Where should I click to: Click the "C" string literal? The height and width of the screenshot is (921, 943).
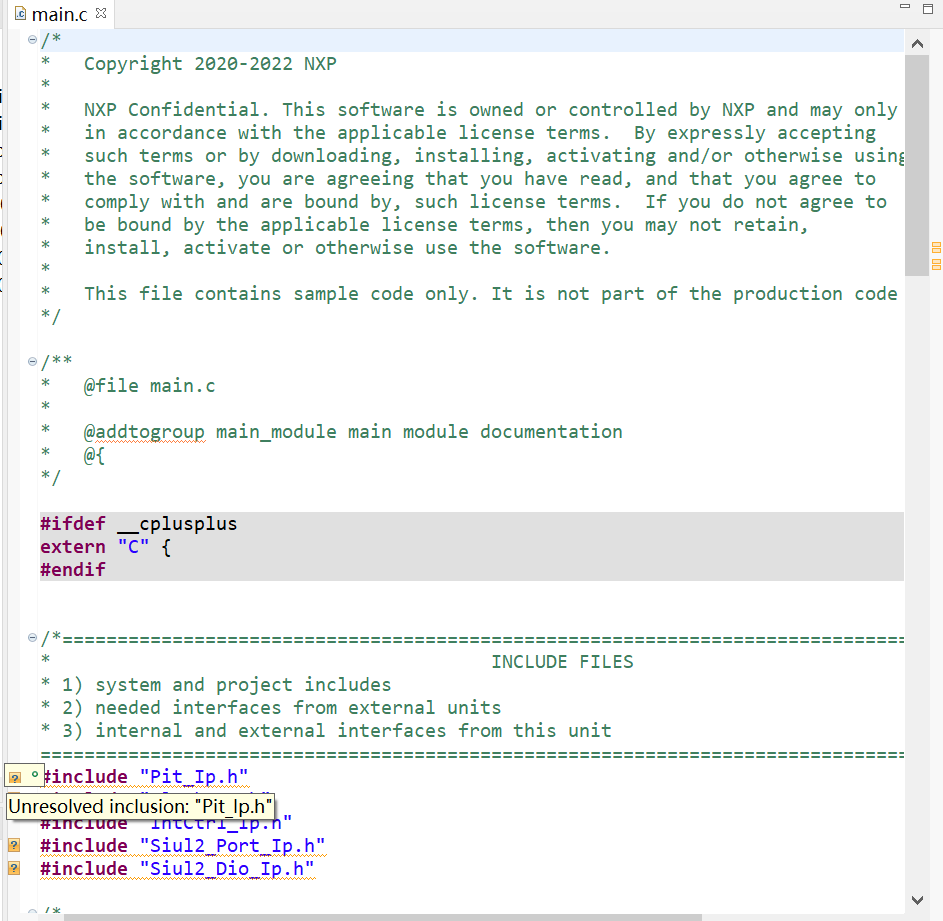(134, 547)
